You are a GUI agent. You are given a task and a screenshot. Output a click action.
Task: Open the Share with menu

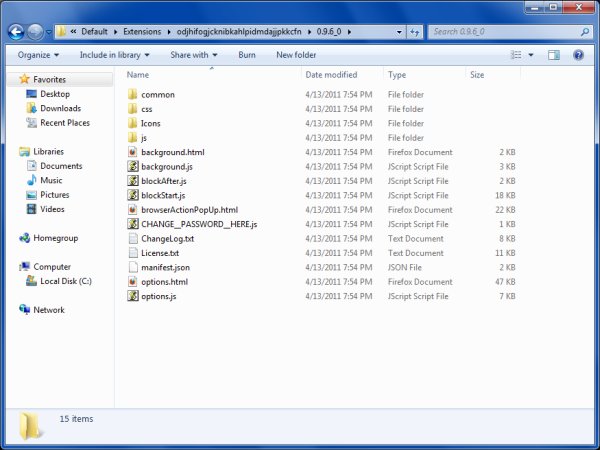pos(194,55)
